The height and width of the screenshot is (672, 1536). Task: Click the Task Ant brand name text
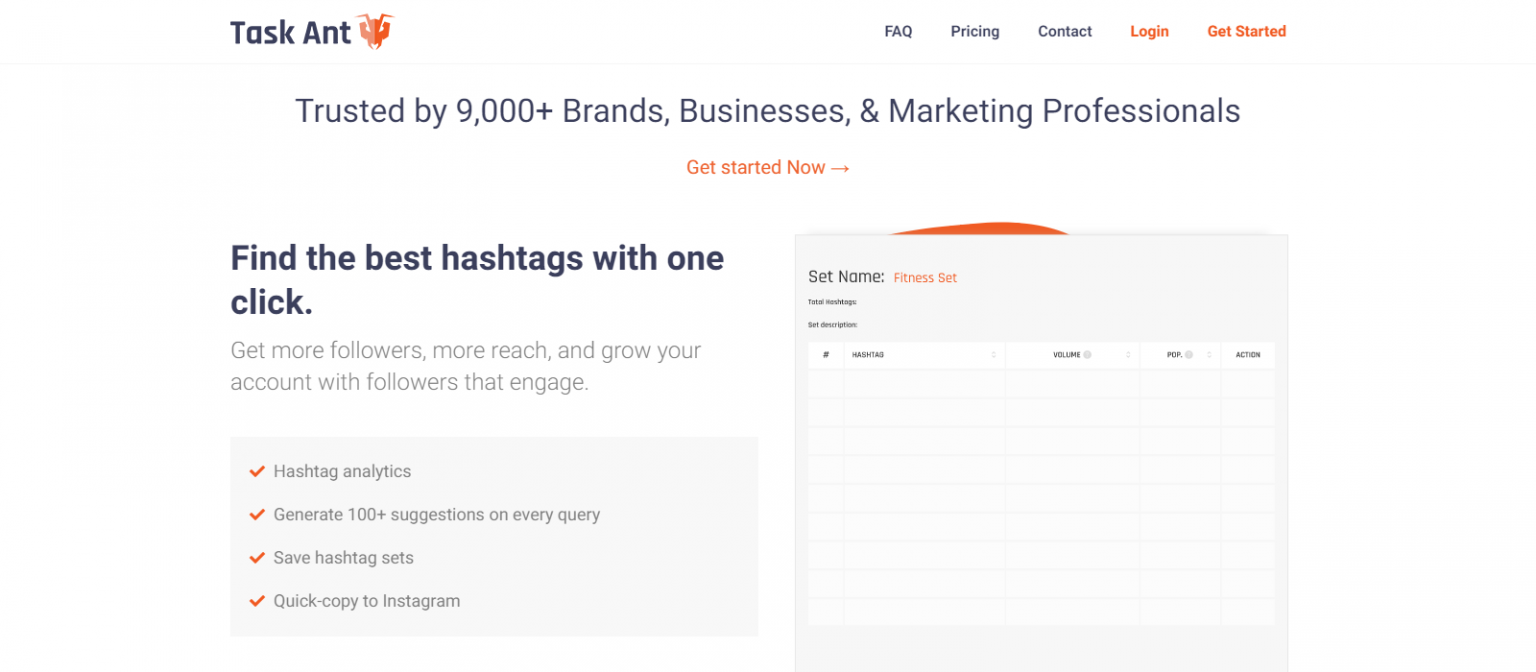pos(291,32)
